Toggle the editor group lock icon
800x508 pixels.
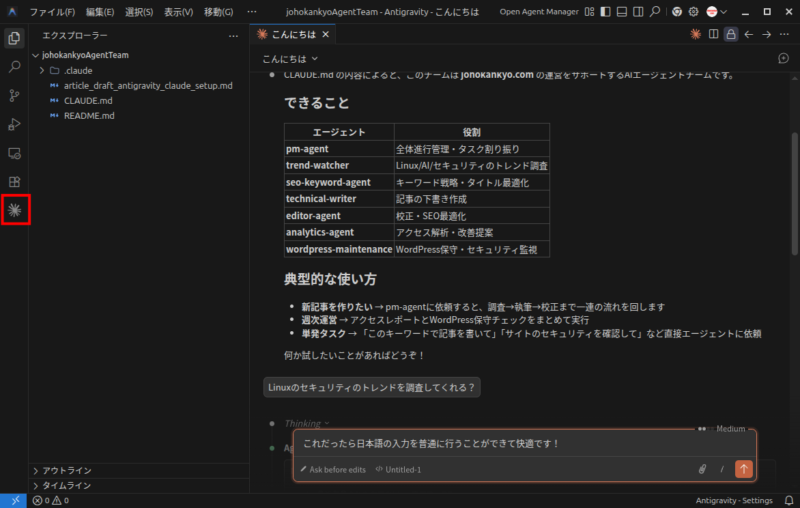731,34
